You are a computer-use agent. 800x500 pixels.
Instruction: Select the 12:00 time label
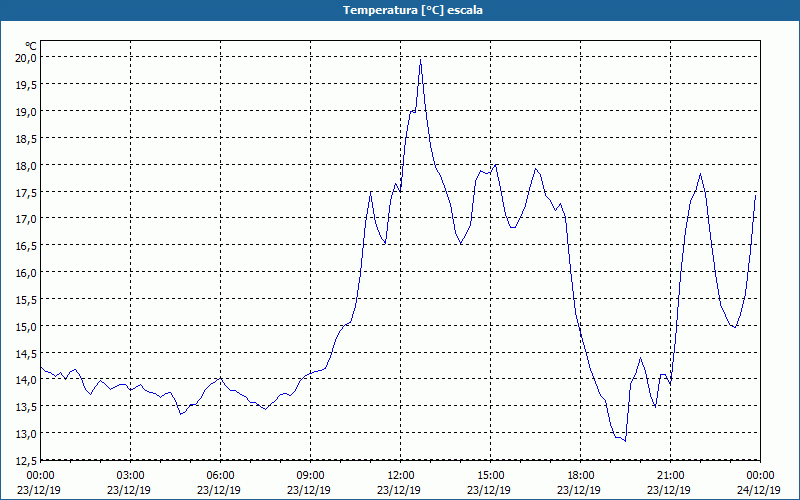tap(401, 476)
